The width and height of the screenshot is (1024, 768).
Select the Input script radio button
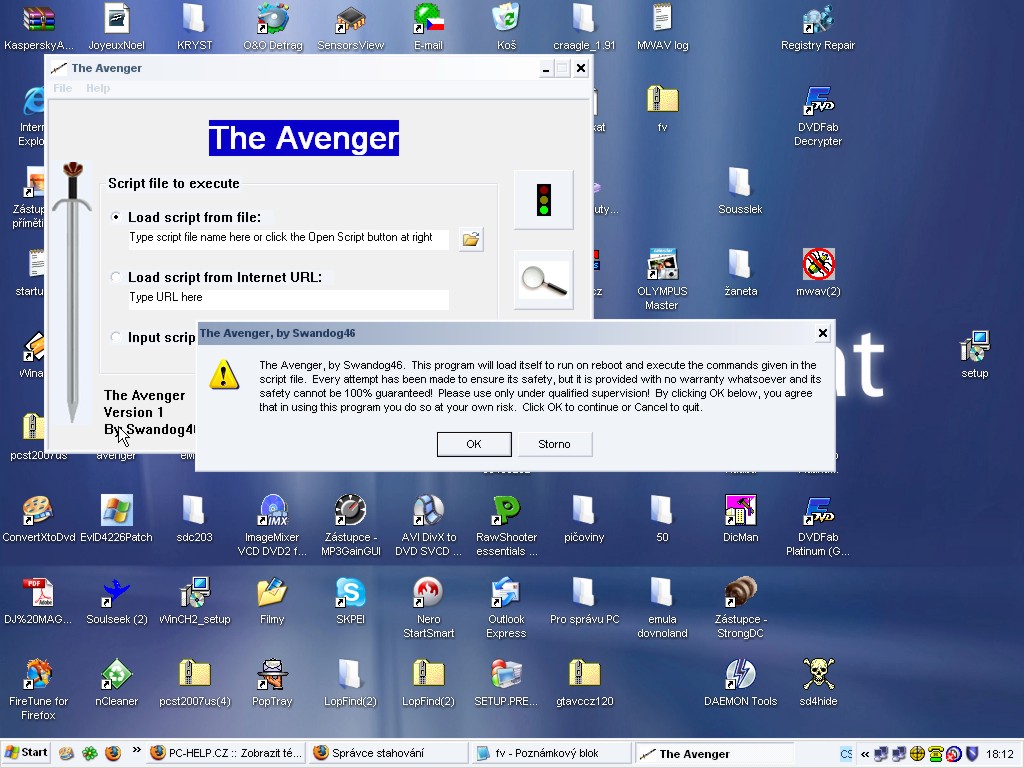[117, 337]
